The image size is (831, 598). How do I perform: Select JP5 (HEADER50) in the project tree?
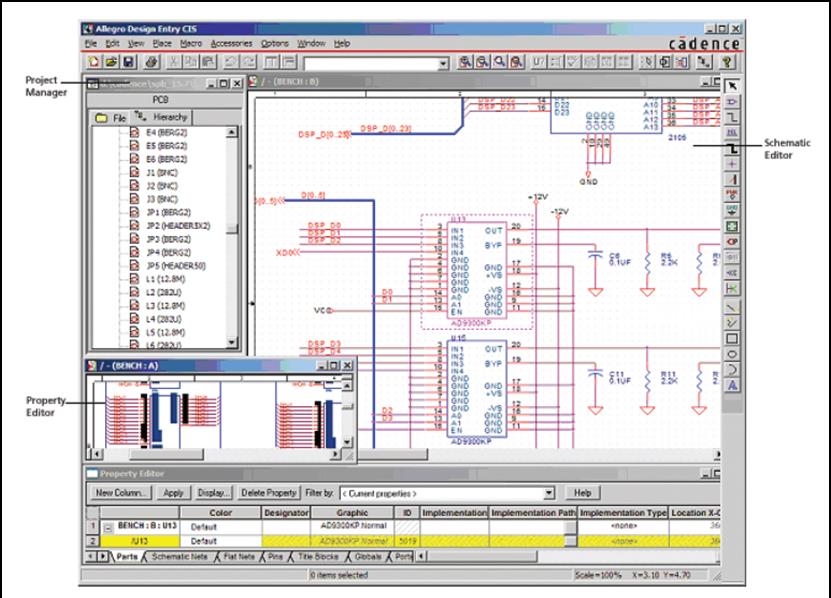[175, 266]
